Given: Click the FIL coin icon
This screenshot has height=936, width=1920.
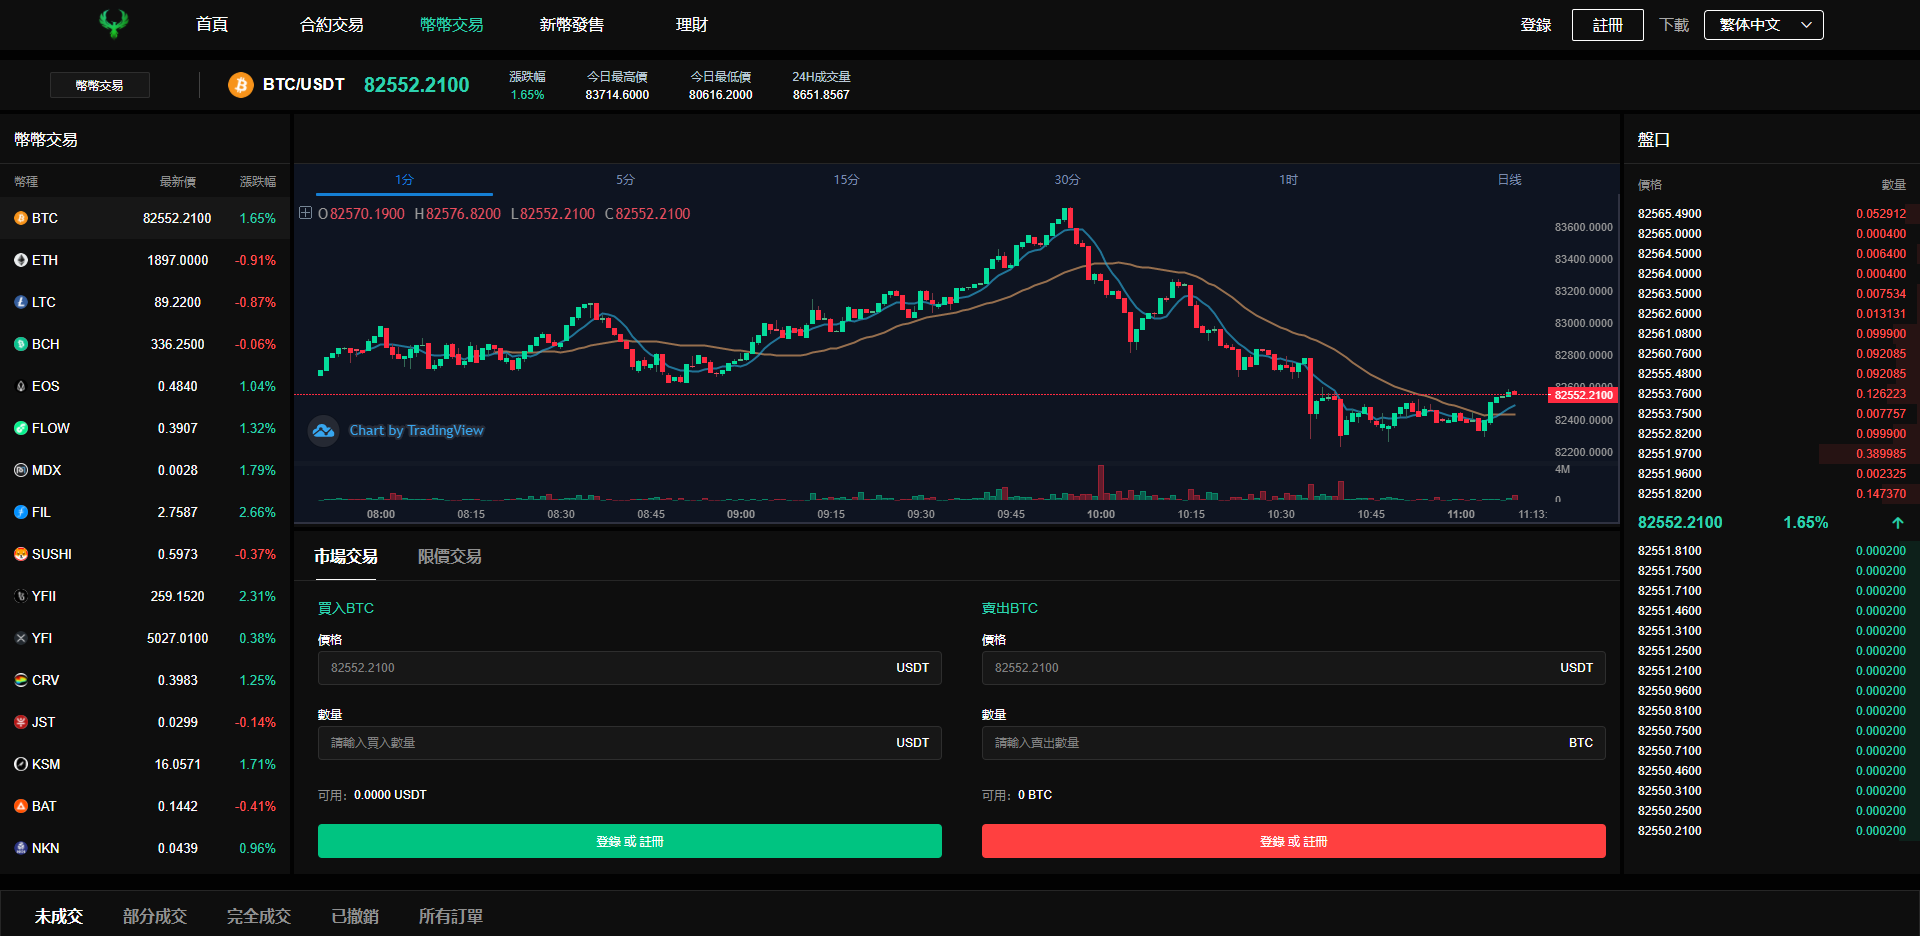Looking at the screenshot, I should click(x=21, y=512).
